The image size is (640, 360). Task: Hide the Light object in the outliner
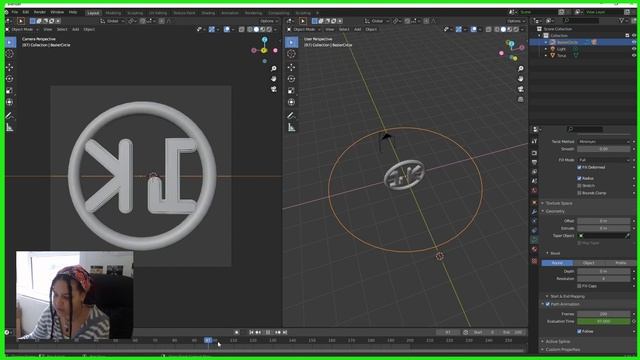pyautogui.click(x=634, y=49)
